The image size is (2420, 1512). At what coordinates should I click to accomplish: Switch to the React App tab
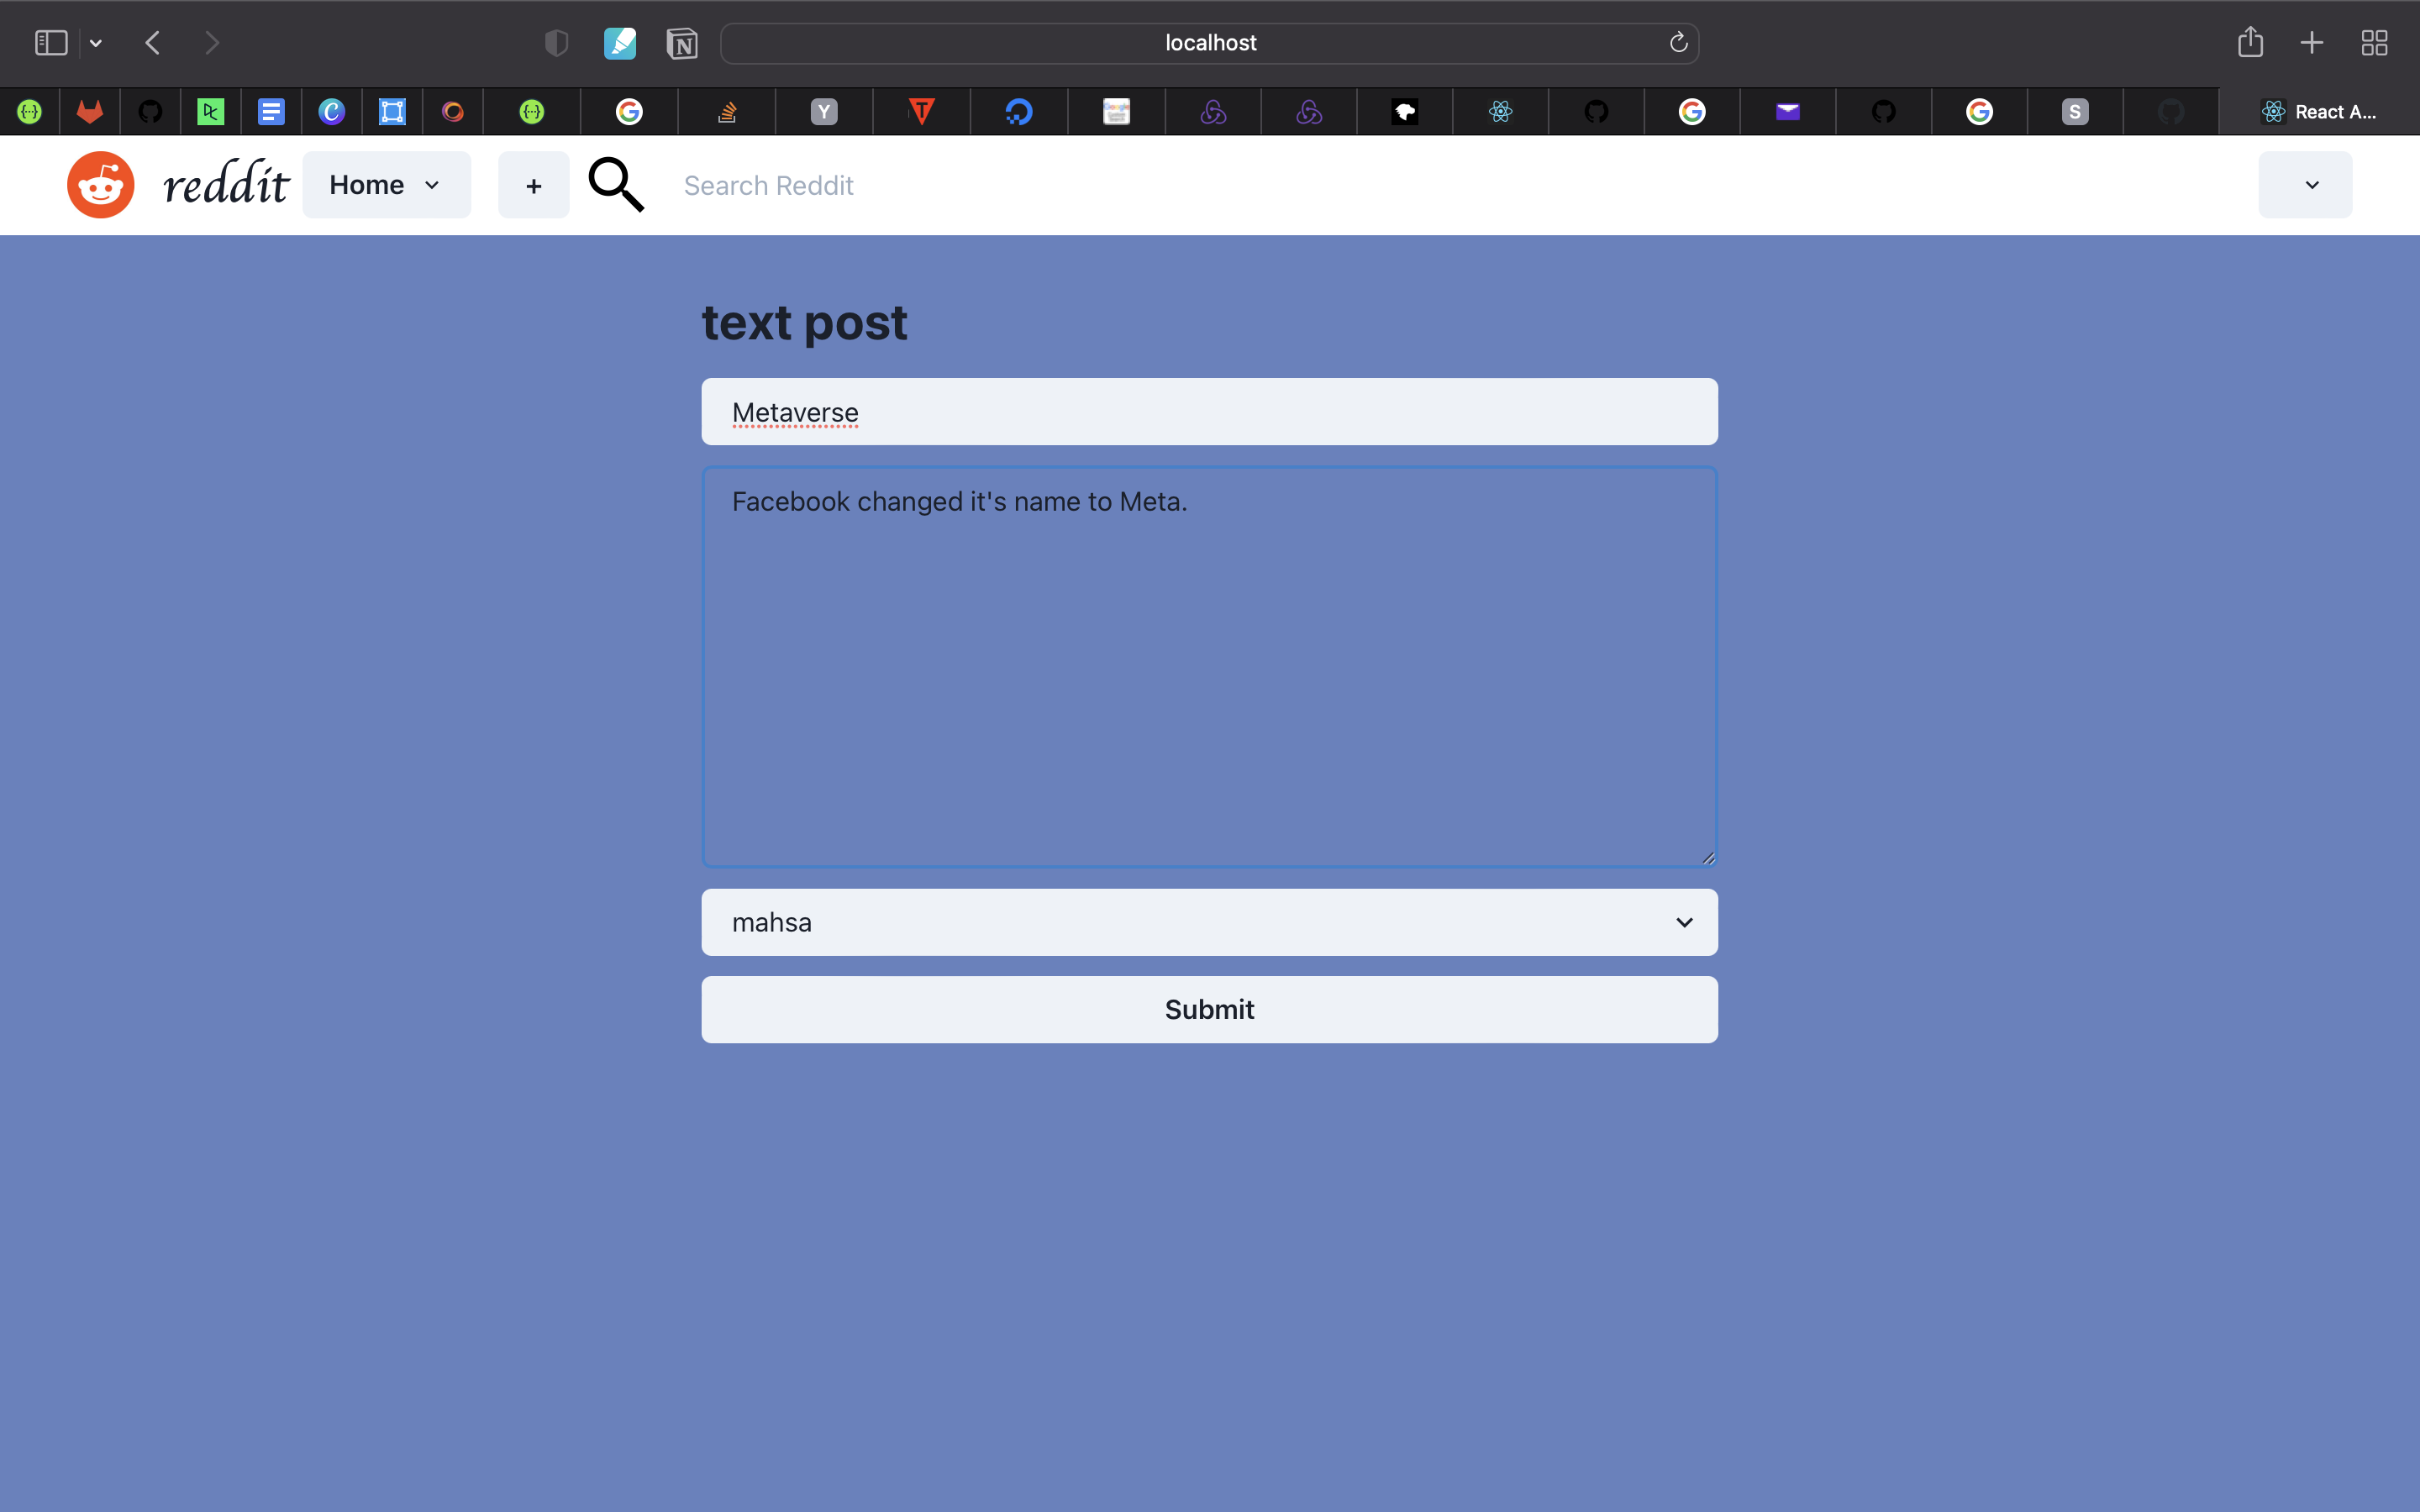(x=2318, y=112)
